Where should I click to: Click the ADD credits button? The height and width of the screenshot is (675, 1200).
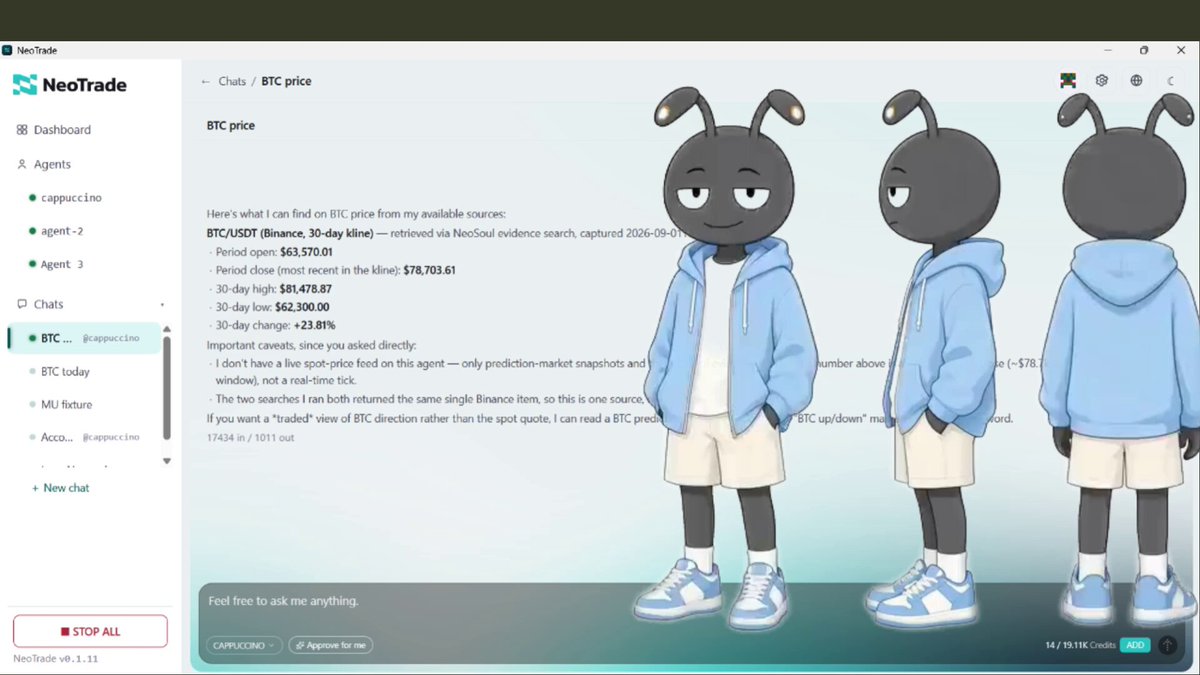tap(1135, 645)
